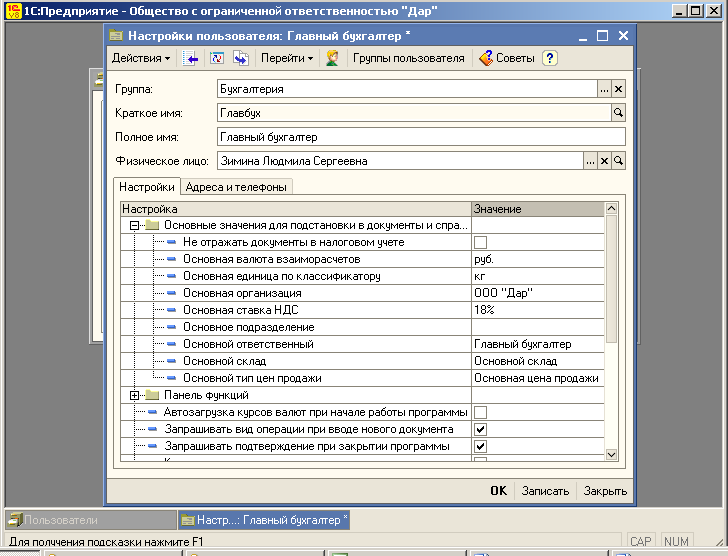Switch to the Настройки tab
The image size is (728, 556).
(147, 187)
